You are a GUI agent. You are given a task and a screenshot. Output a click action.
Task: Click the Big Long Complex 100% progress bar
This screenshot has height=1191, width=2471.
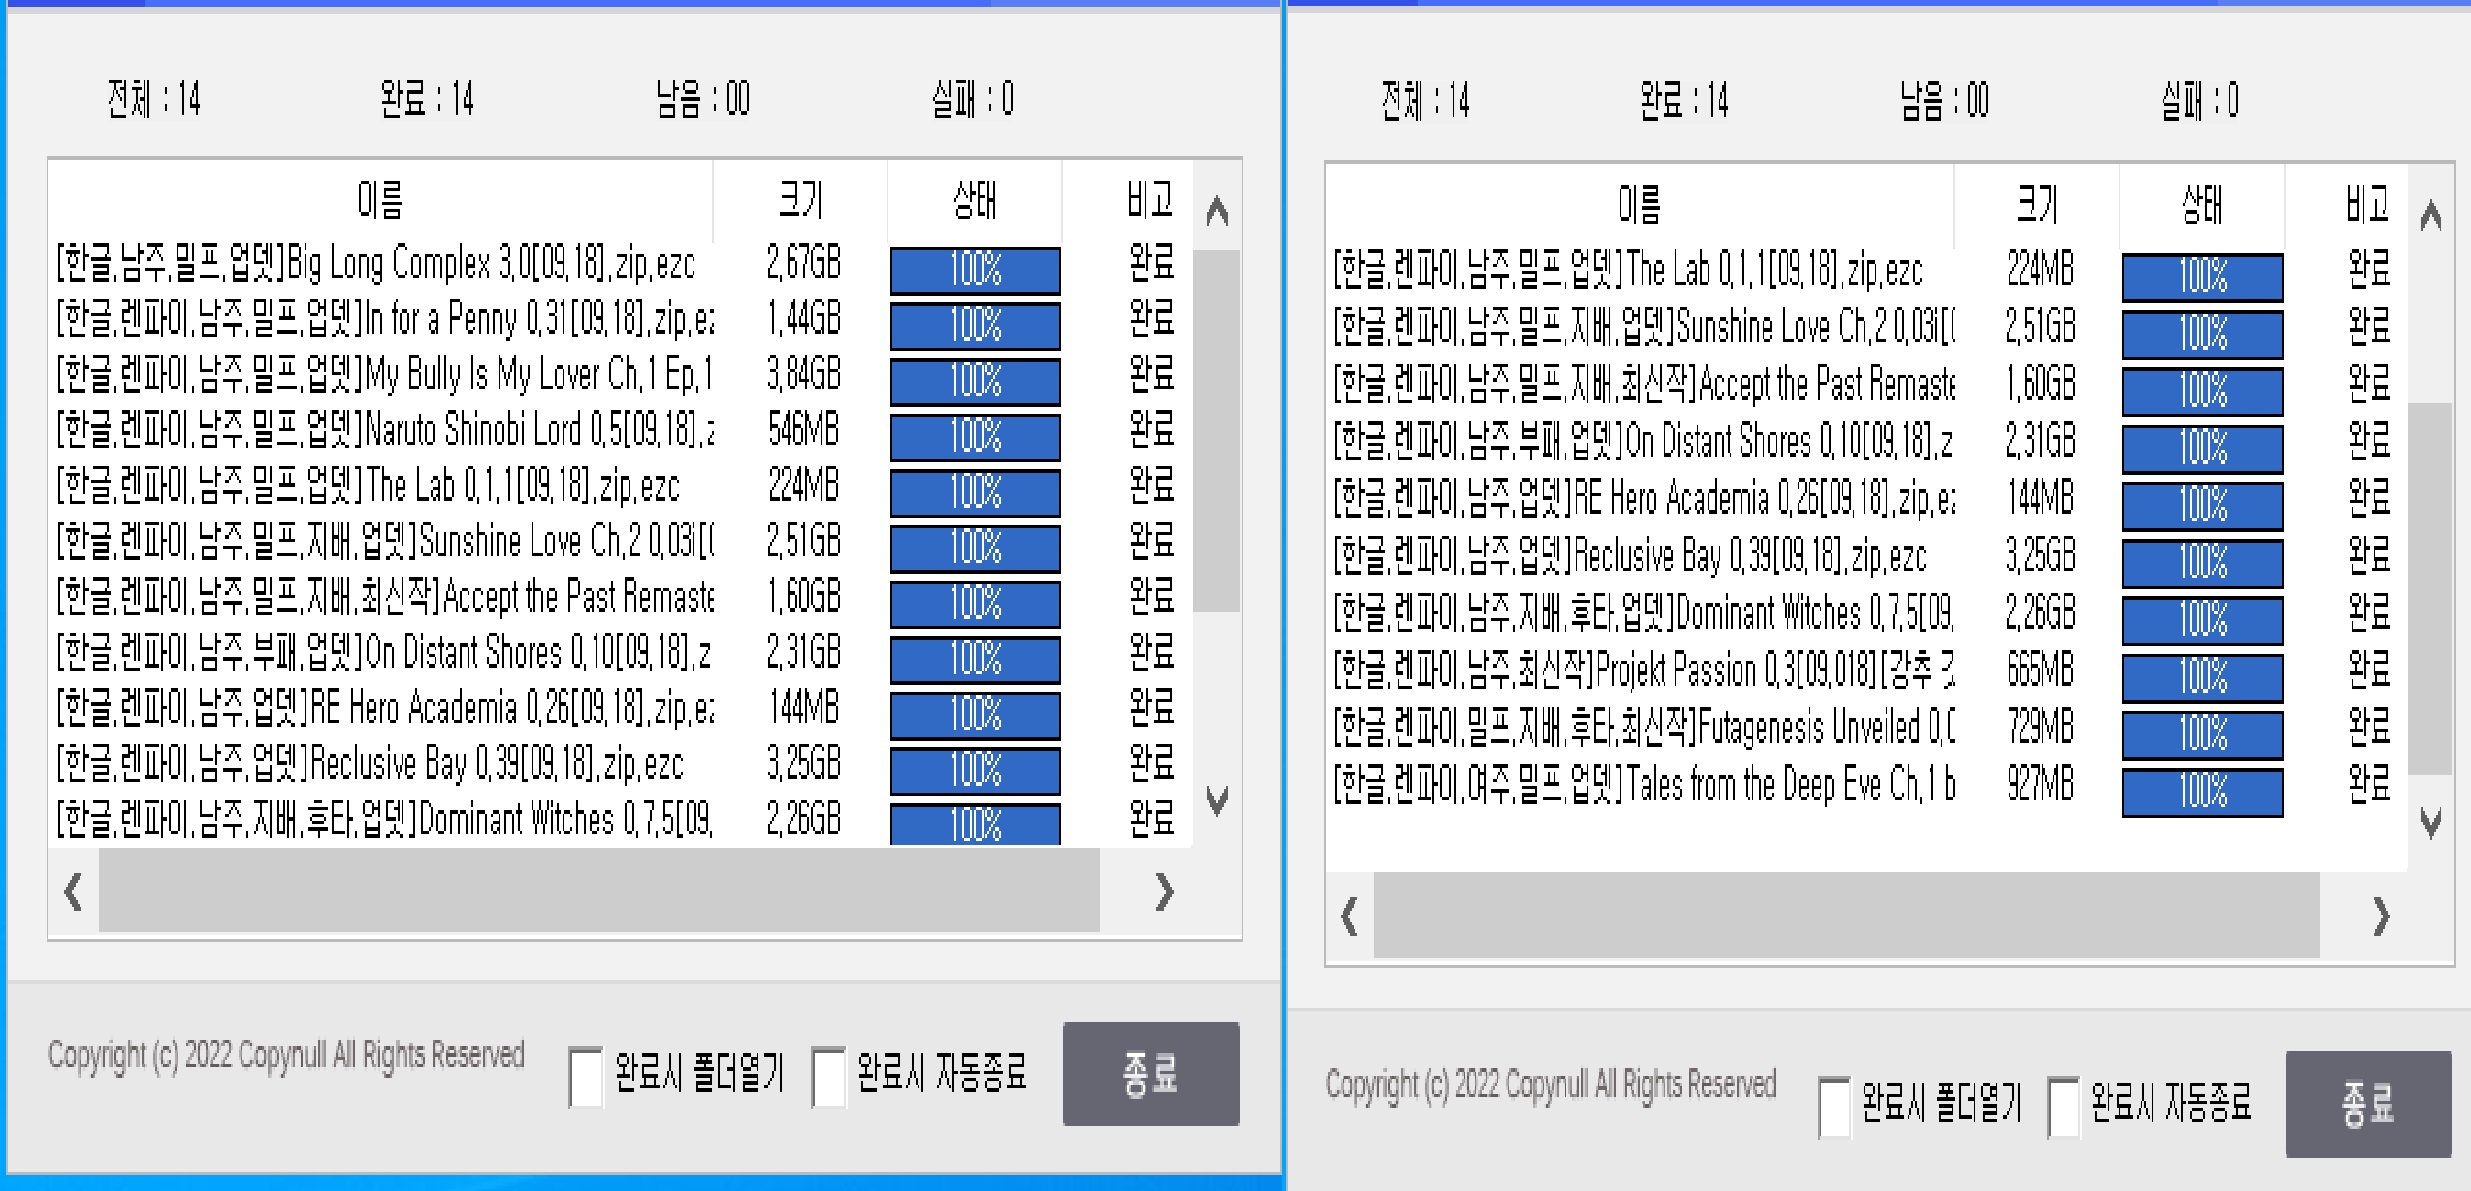point(975,270)
